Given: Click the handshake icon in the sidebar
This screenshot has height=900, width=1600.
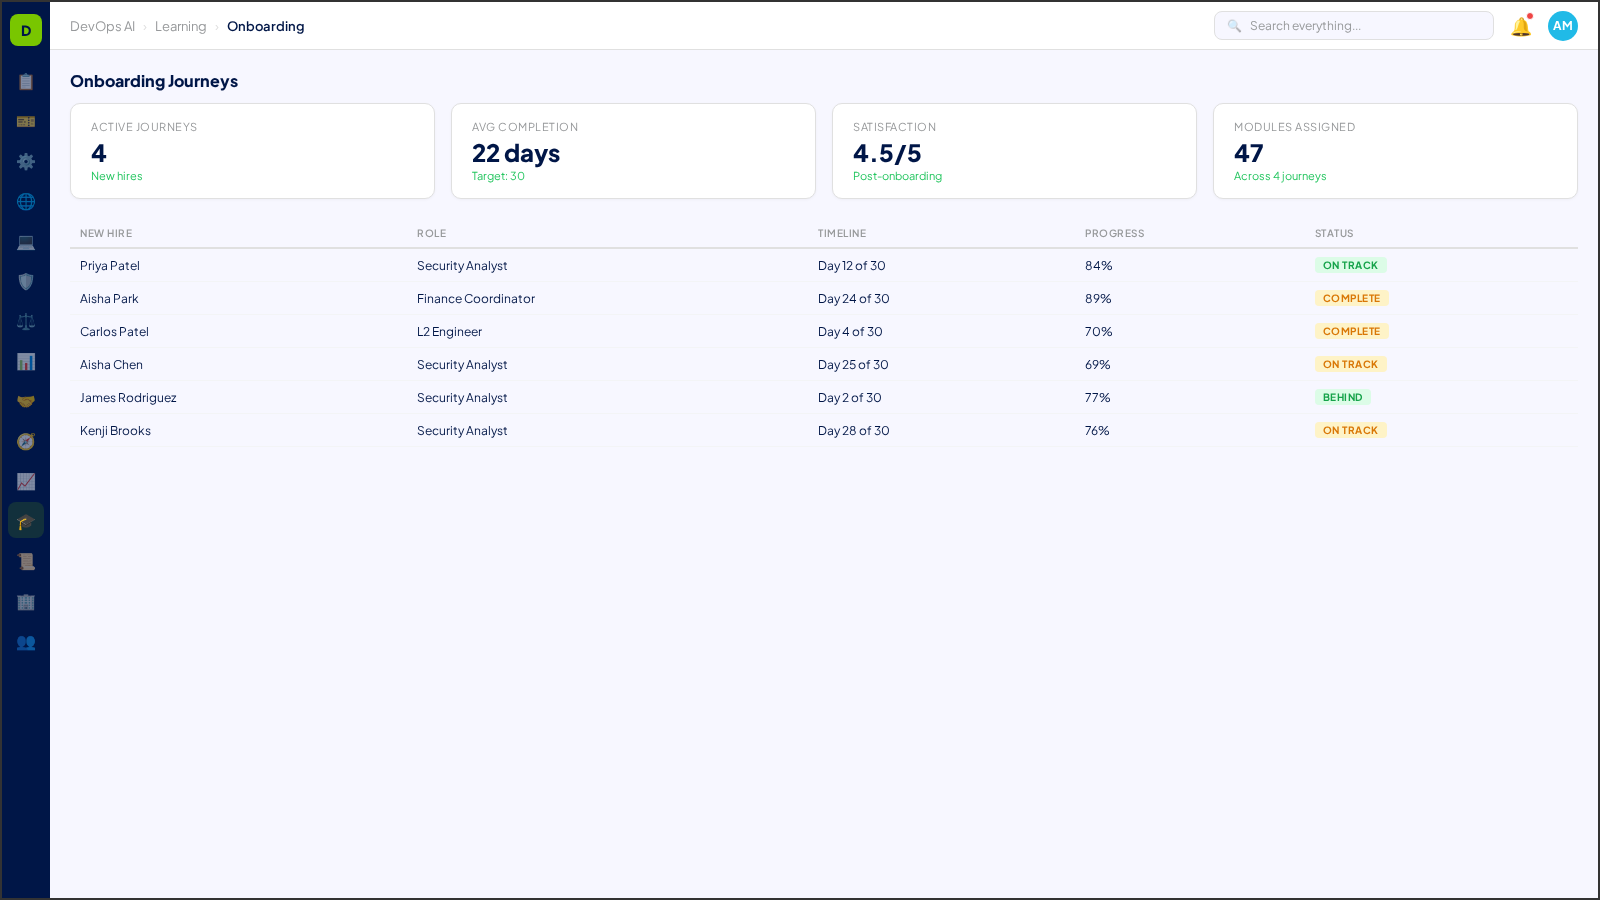Looking at the screenshot, I should (26, 401).
